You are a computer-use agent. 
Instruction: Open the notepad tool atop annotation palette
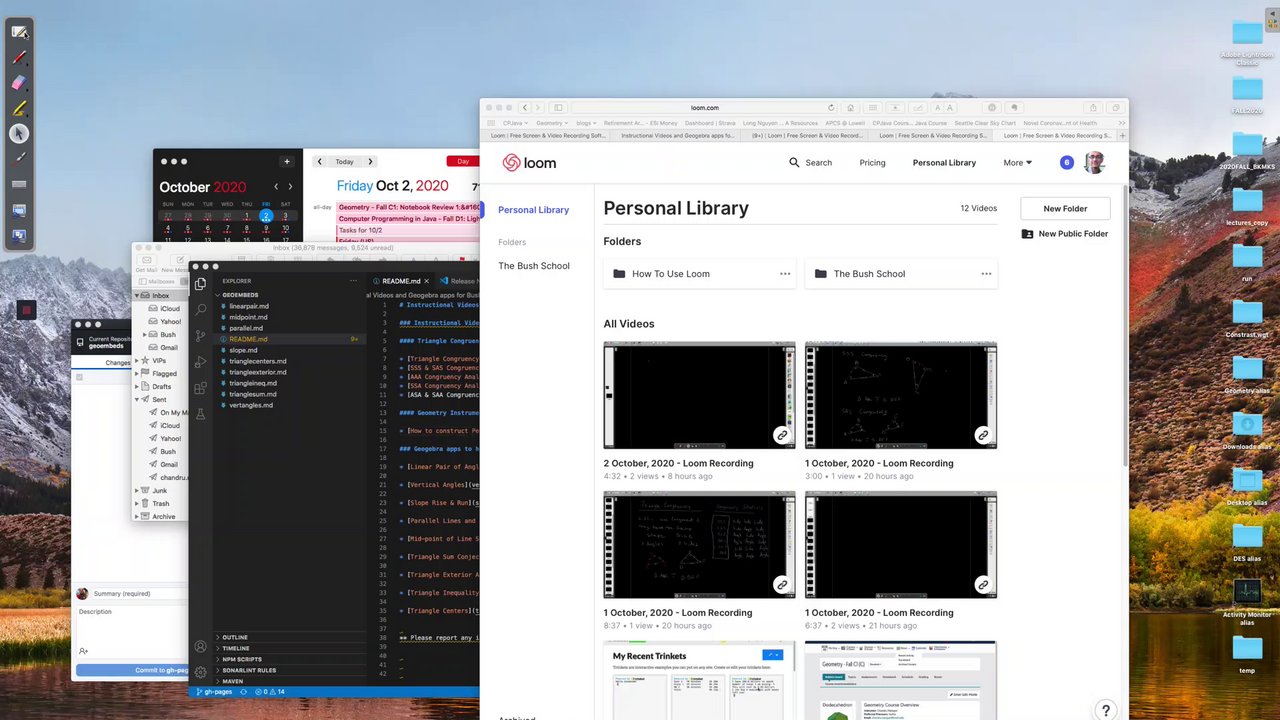(x=19, y=32)
